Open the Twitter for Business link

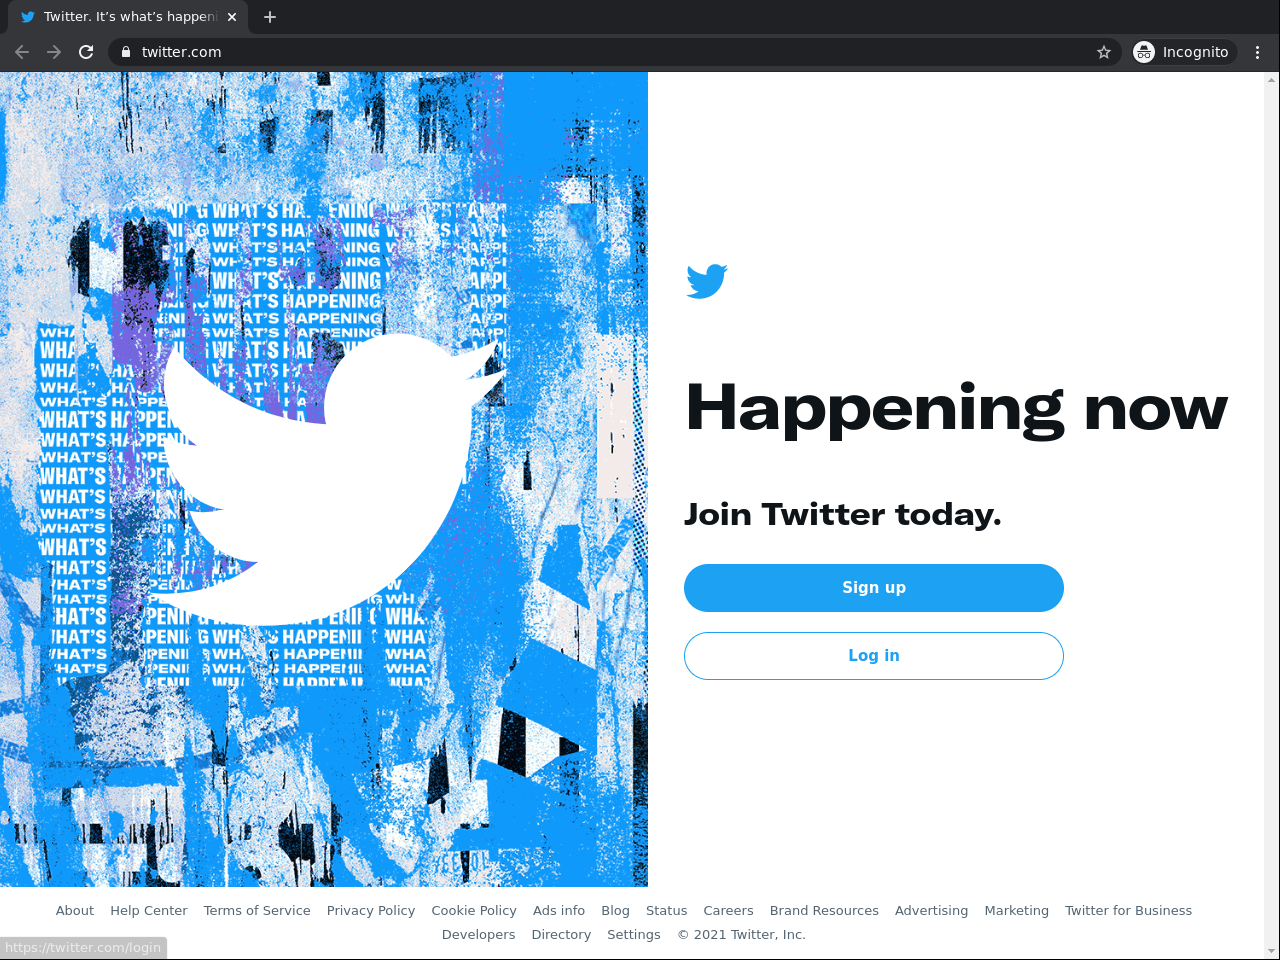click(x=1128, y=911)
